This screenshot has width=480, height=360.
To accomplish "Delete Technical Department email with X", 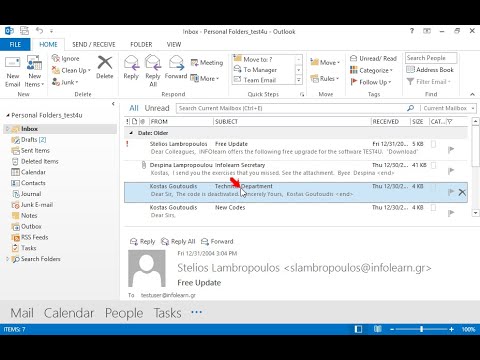I will click(x=462, y=192).
